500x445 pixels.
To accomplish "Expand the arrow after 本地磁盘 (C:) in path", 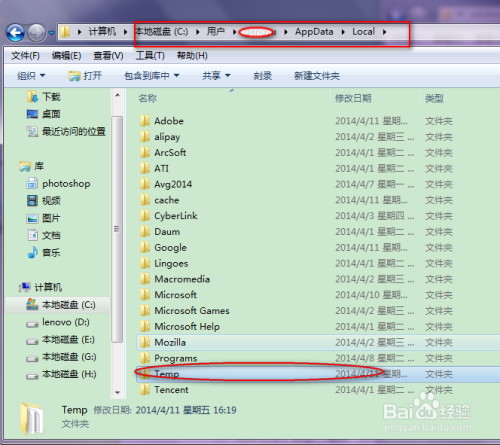I will [x=198, y=32].
